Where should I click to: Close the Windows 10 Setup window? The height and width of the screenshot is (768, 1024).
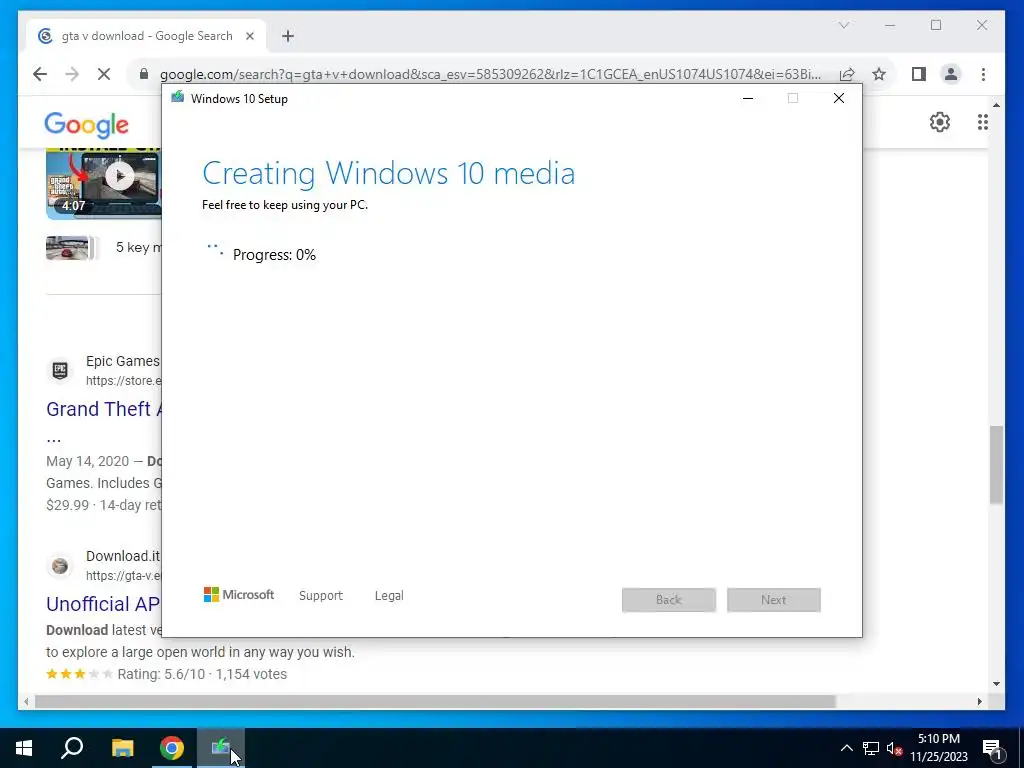click(839, 99)
